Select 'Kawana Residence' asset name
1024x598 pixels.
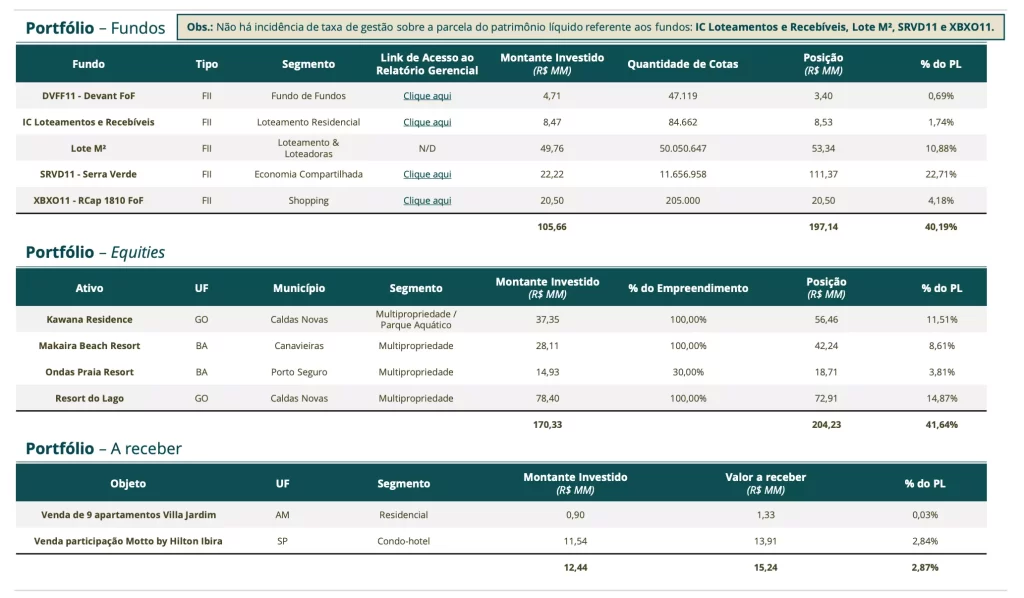coord(89,320)
